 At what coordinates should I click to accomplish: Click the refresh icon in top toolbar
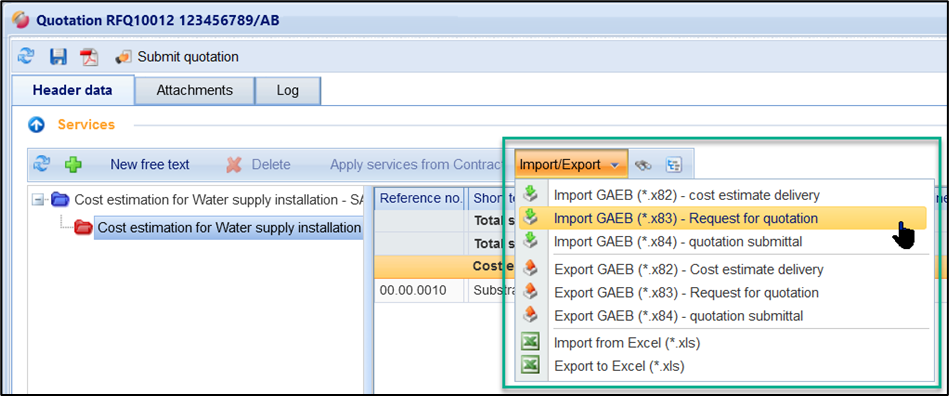(x=26, y=57)
